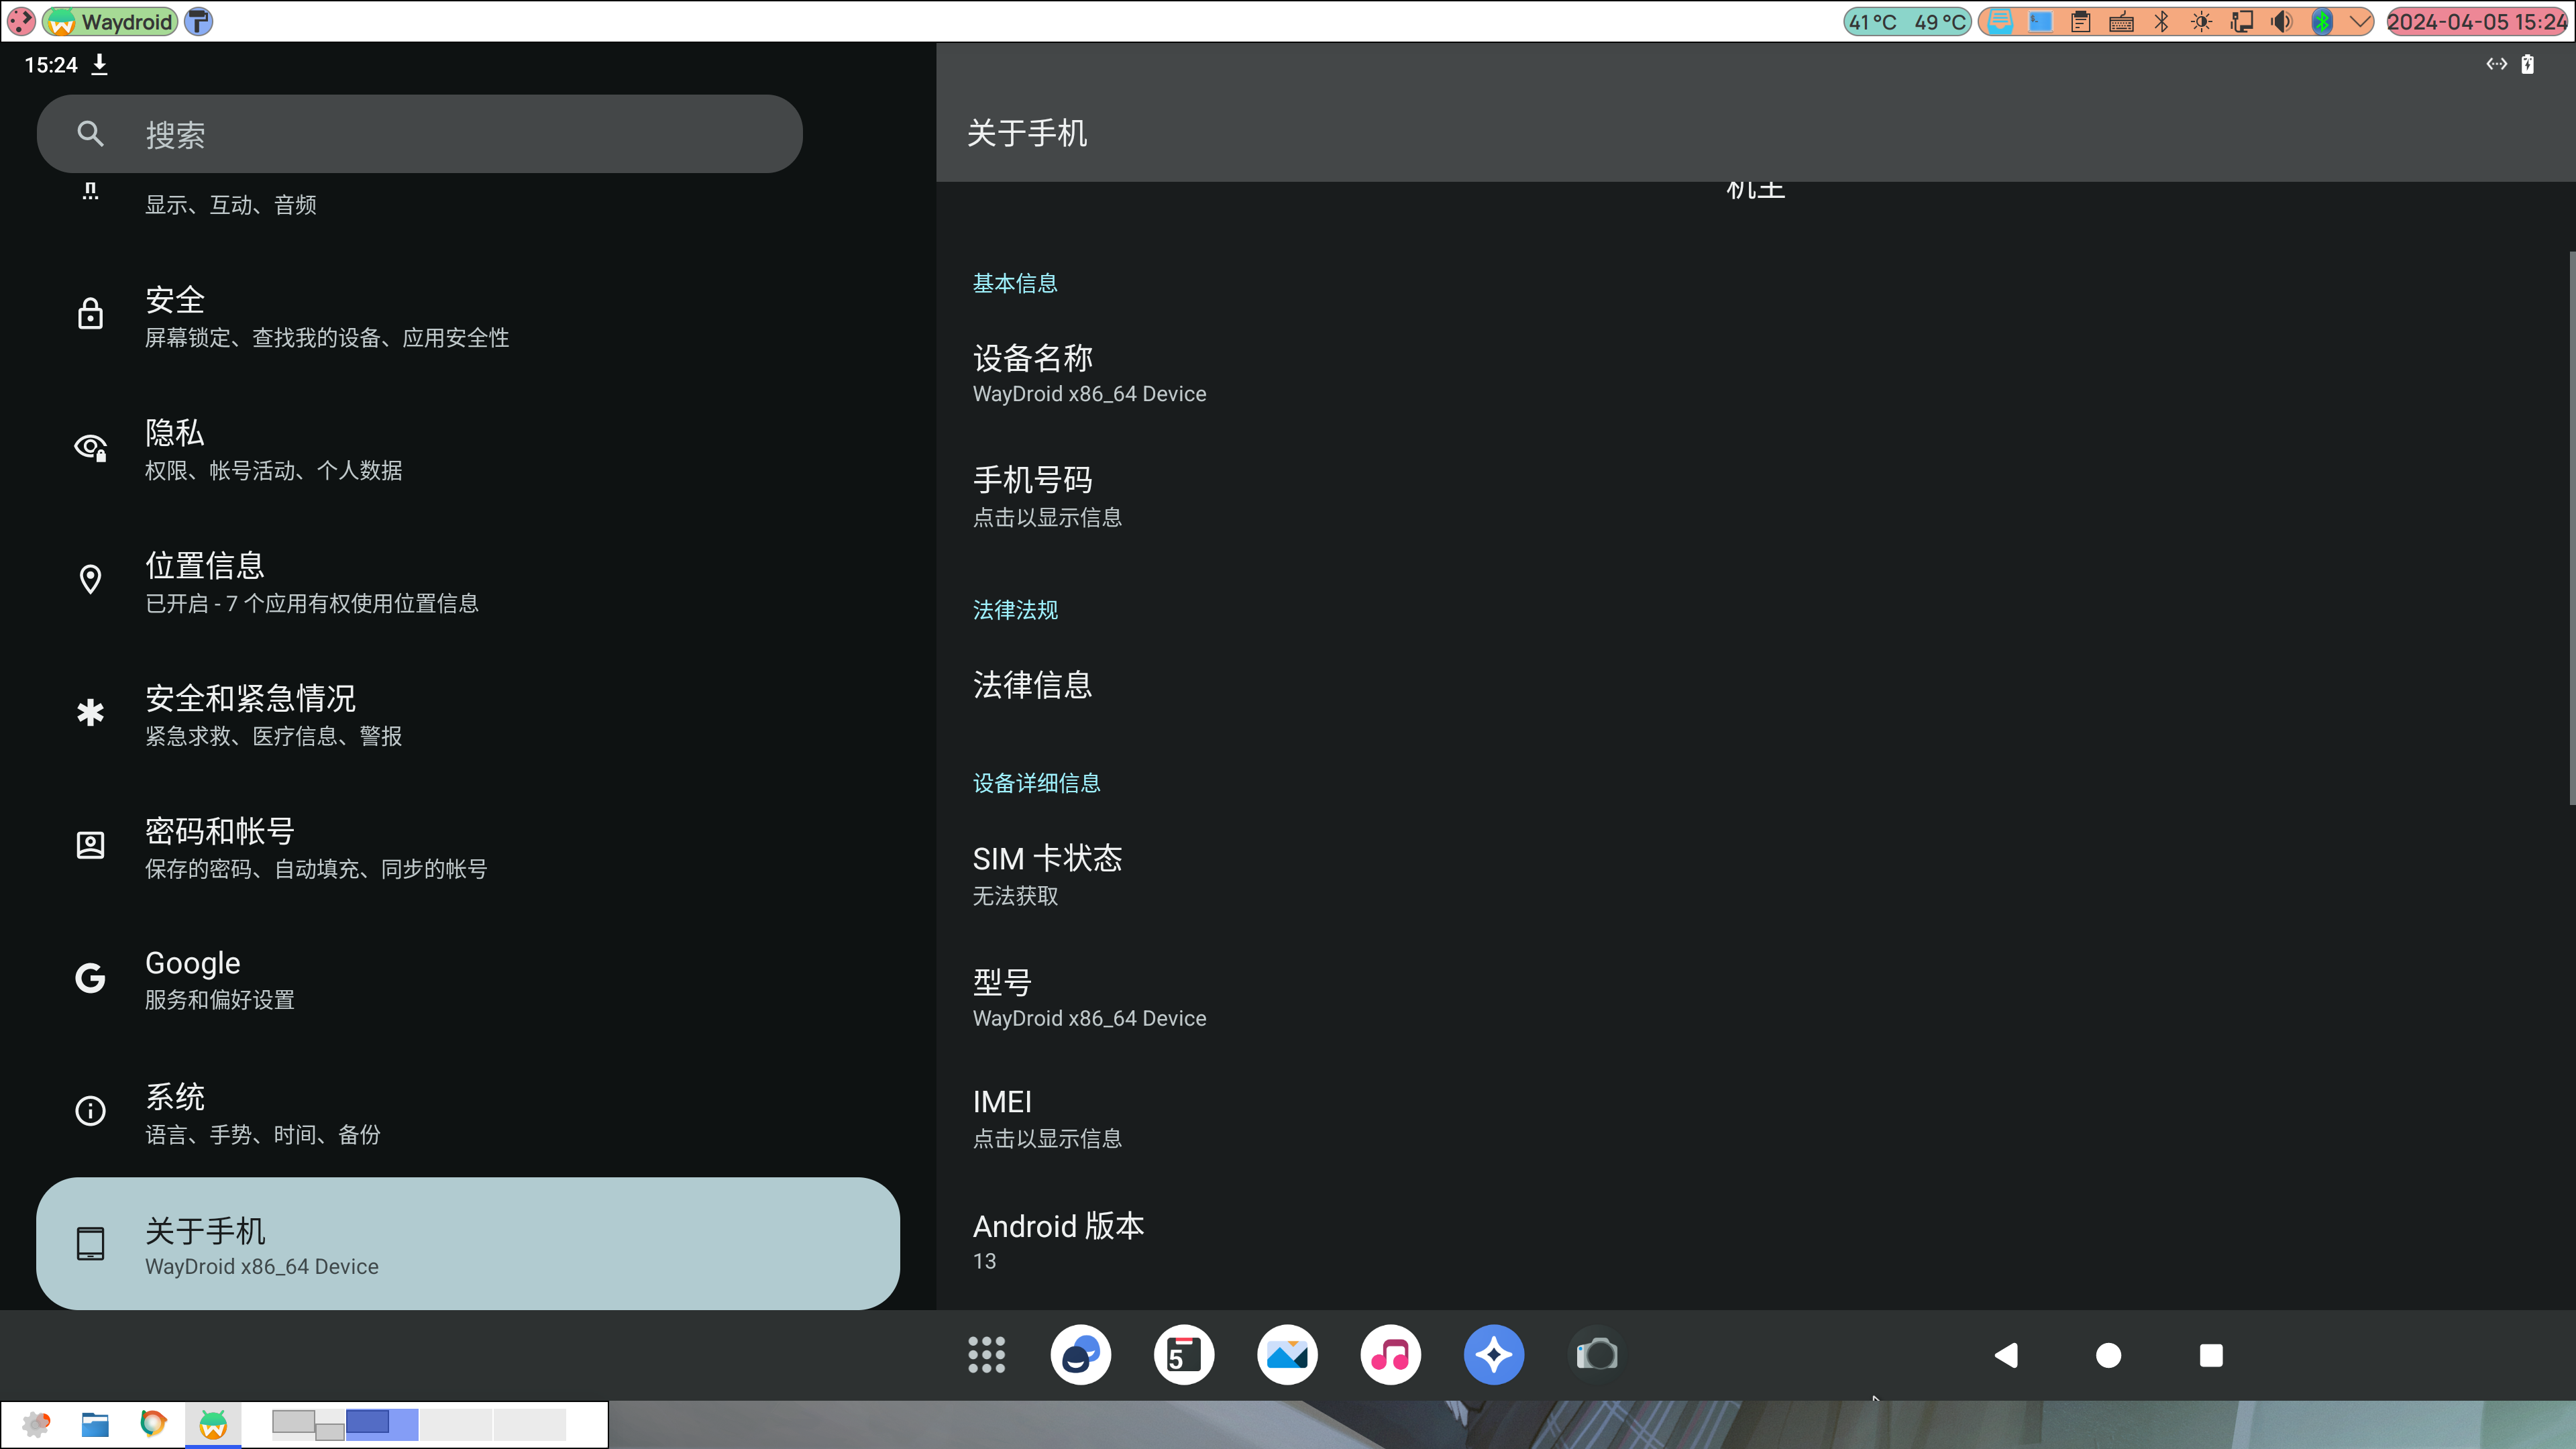Open the terminal applet in the system tray
The height and width of the screenshot is (1449, 2576).
pos(2040,21)
